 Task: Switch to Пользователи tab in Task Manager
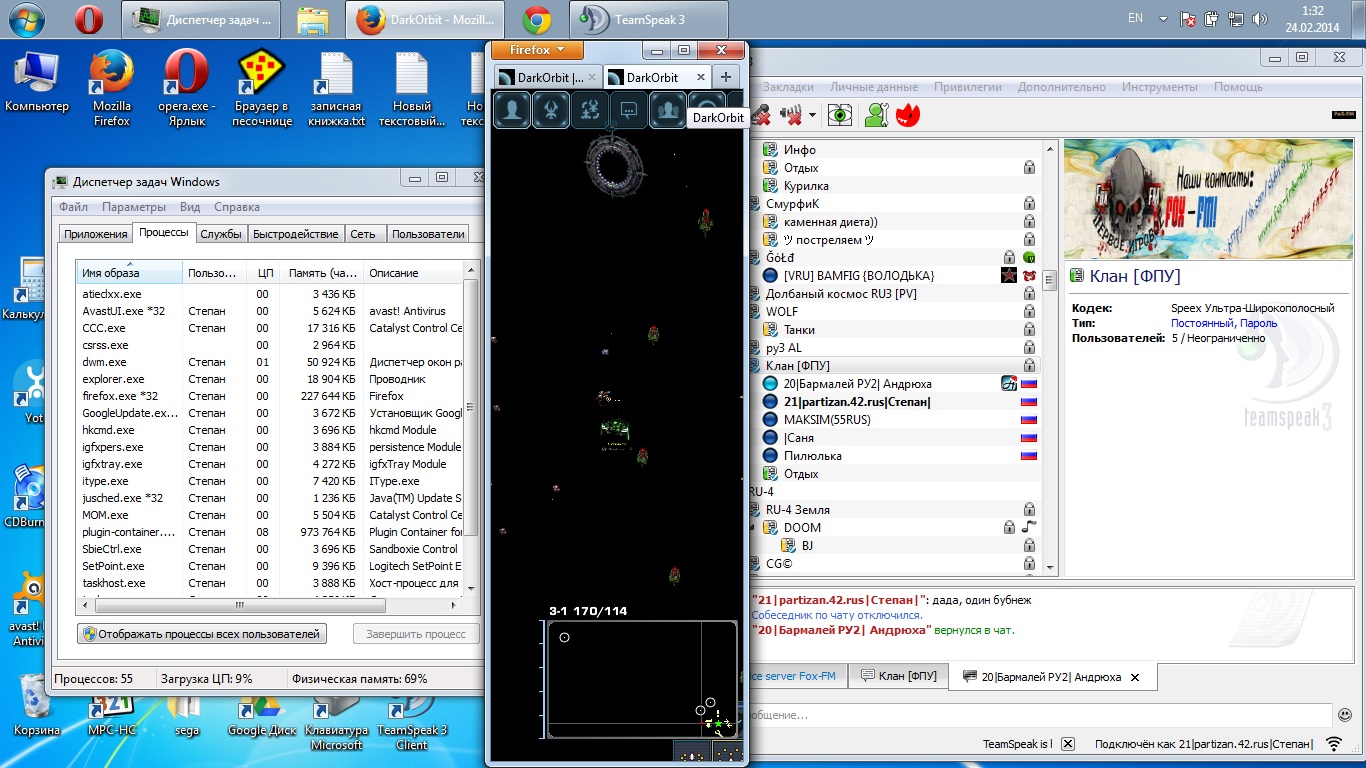(428, 234)
